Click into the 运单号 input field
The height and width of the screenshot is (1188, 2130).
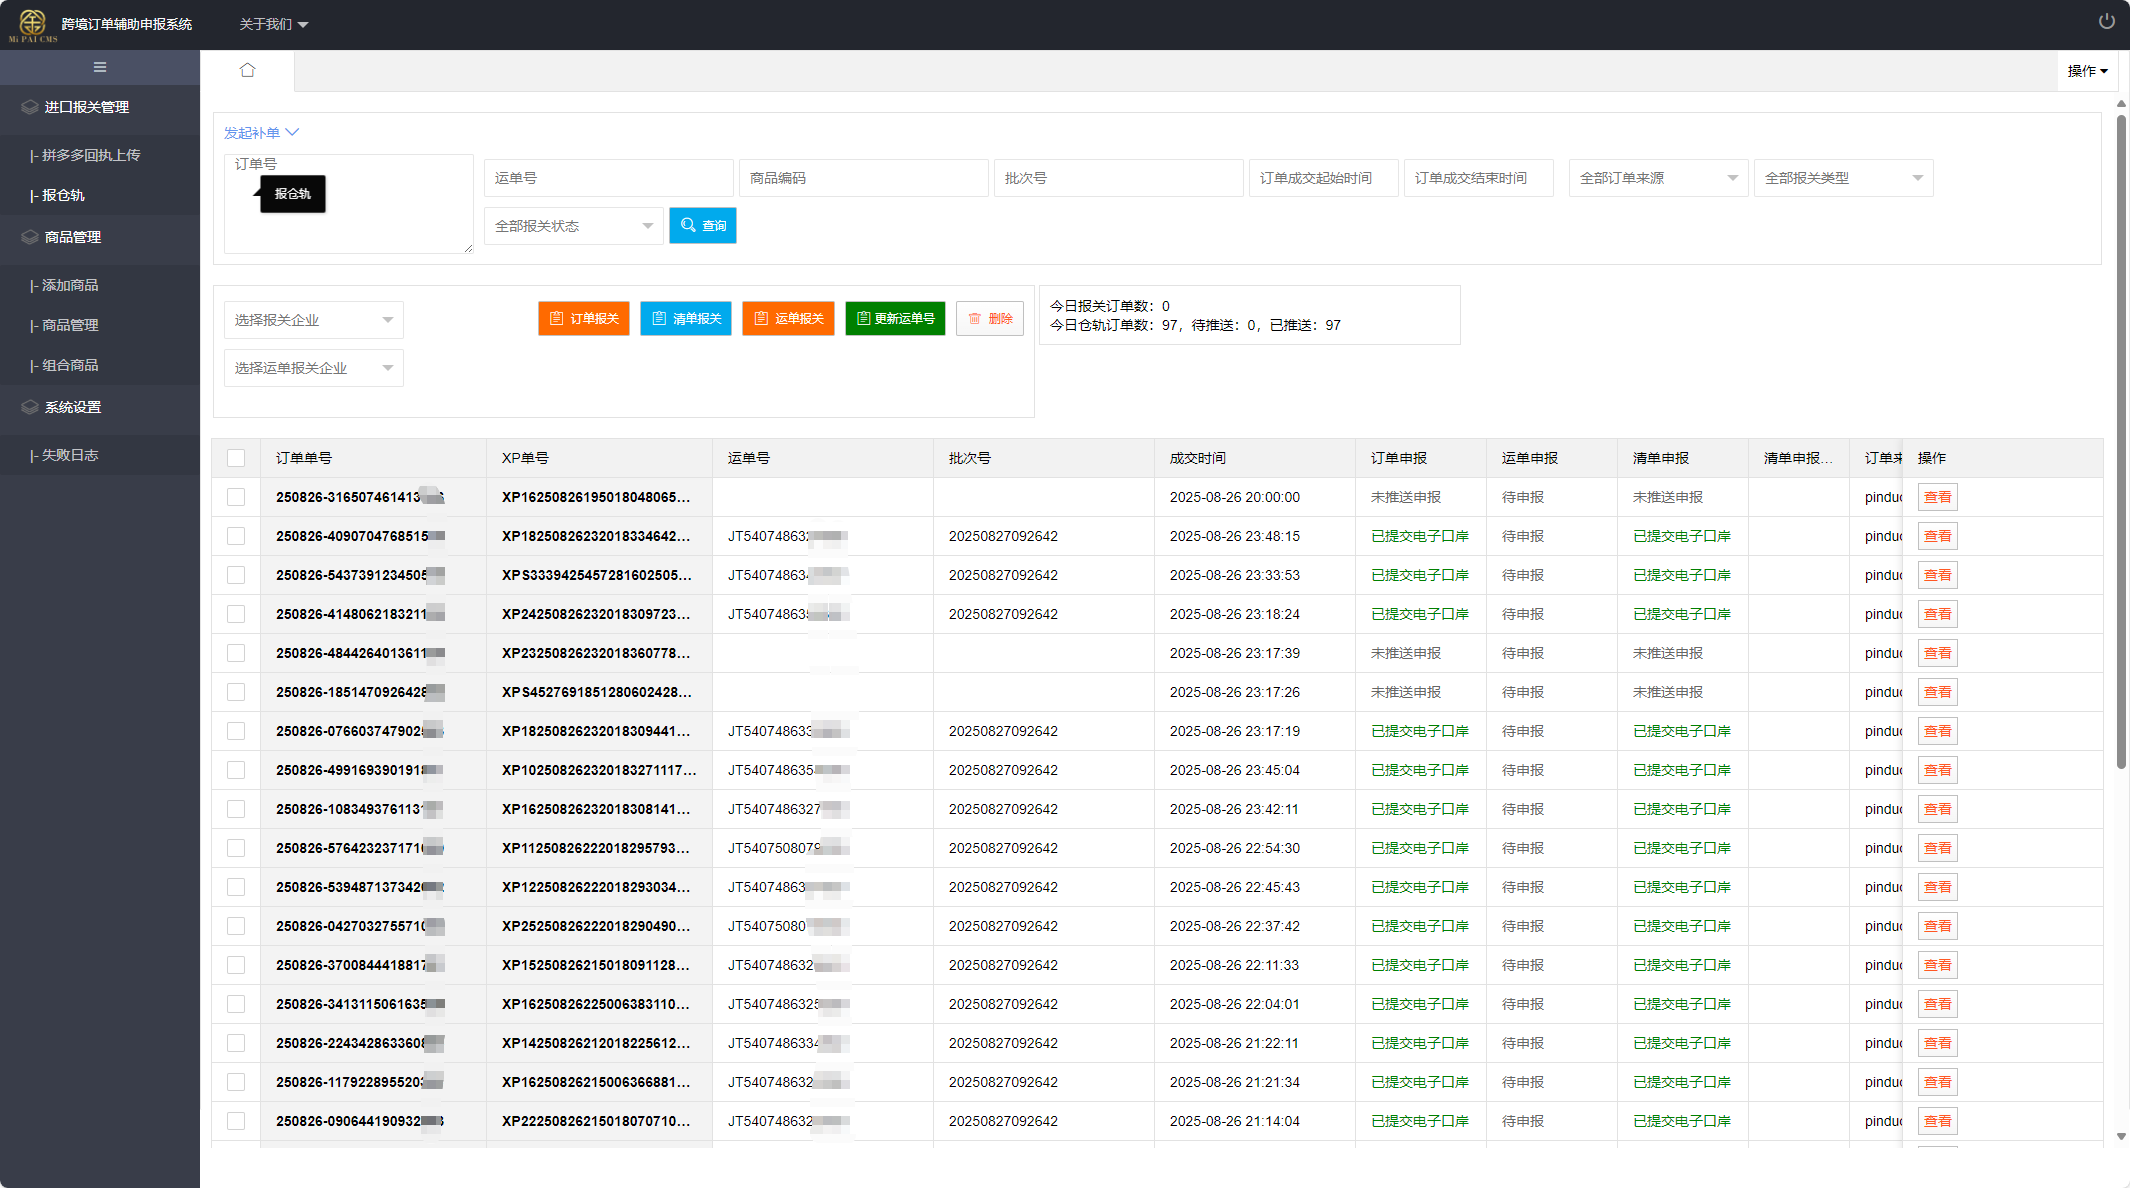(608, 178)
